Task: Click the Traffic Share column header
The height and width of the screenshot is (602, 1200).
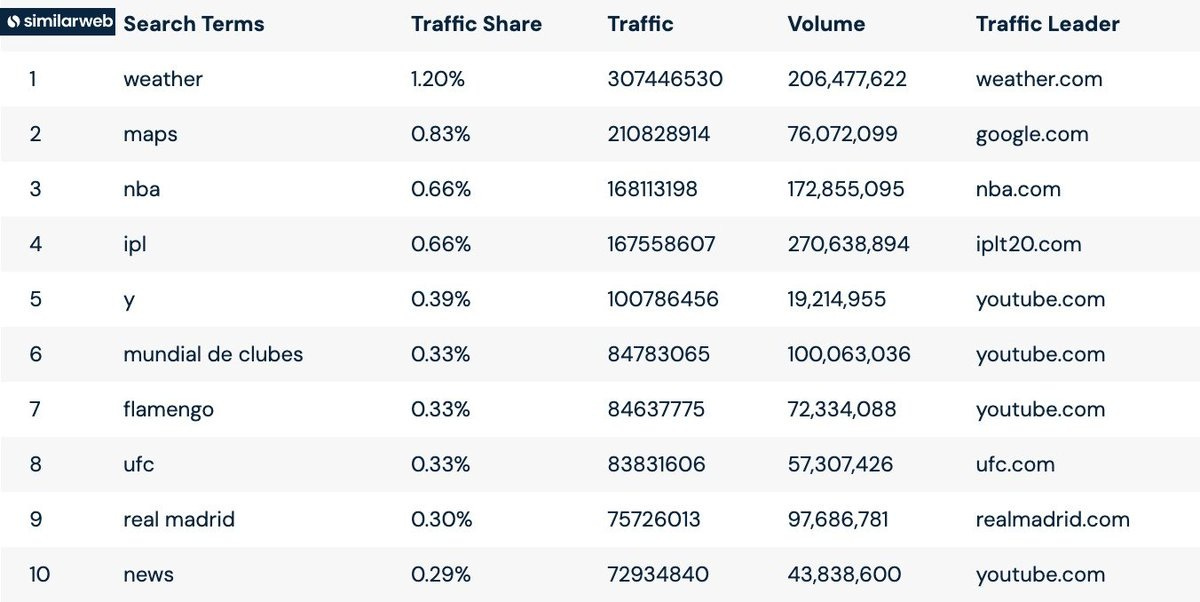Action: pyautogui.click(x=476, y=24)
